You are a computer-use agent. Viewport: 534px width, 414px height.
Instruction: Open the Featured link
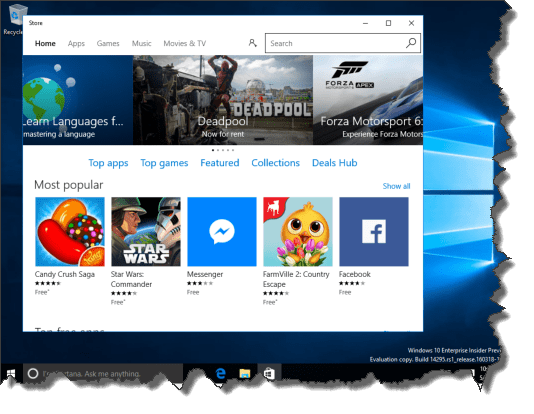pos(220,163)
